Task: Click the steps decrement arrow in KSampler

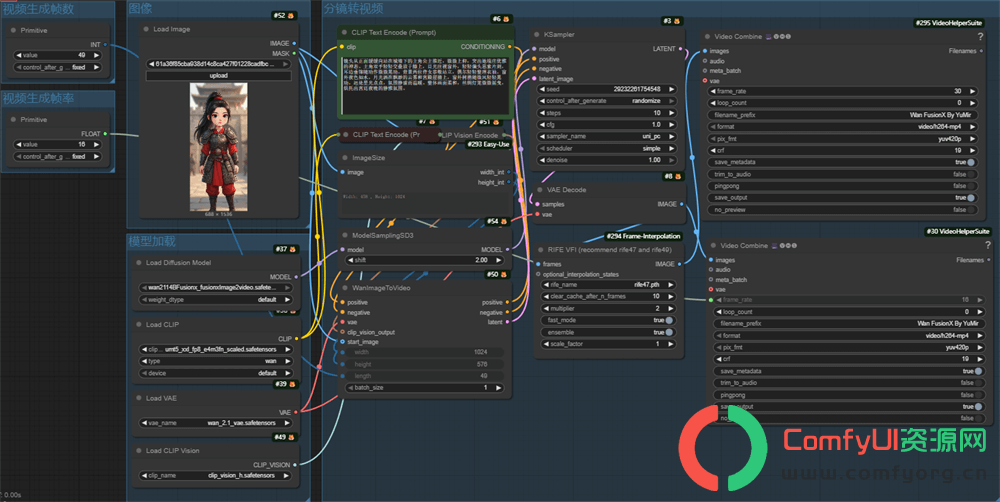Action: pyautogui.click(x=542, y=113)
